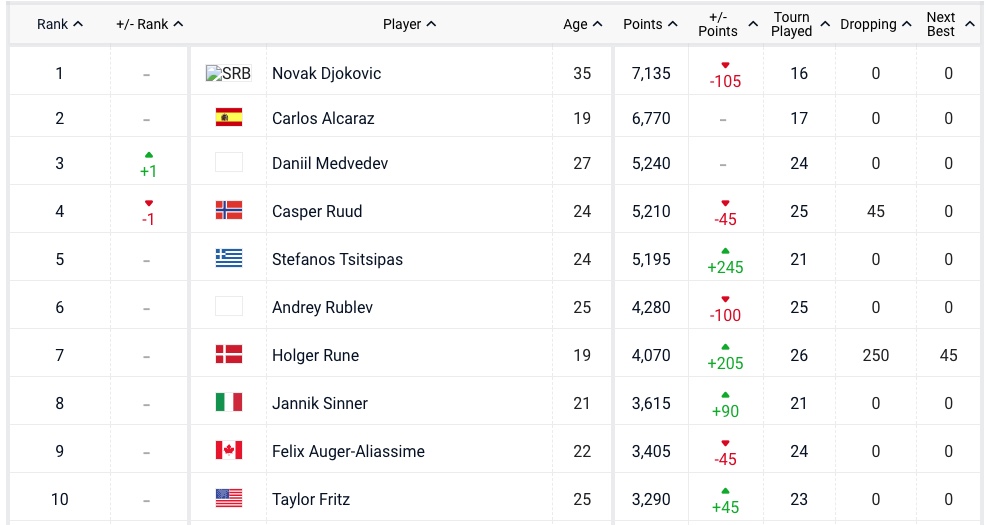Click the Italy flag beside Jannik Sinner
Image resolution: width=988 pixels, height=525 pixels.
pos(228,402)
